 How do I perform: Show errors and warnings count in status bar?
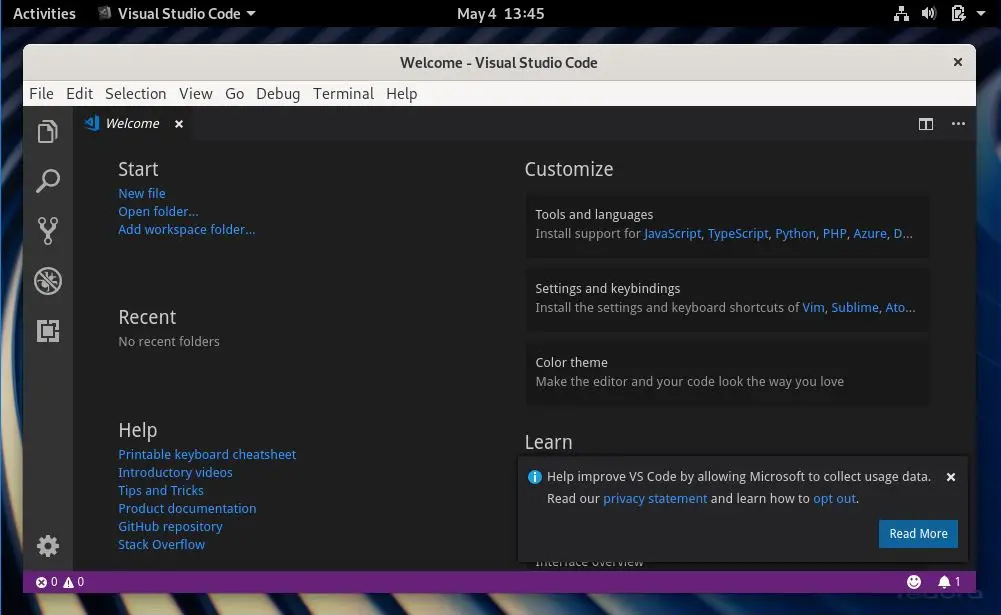pos(59,582)
